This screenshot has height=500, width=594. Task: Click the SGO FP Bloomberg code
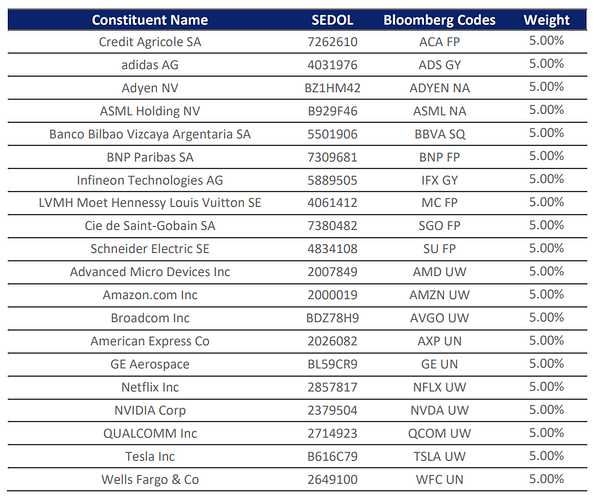(439, 226)
